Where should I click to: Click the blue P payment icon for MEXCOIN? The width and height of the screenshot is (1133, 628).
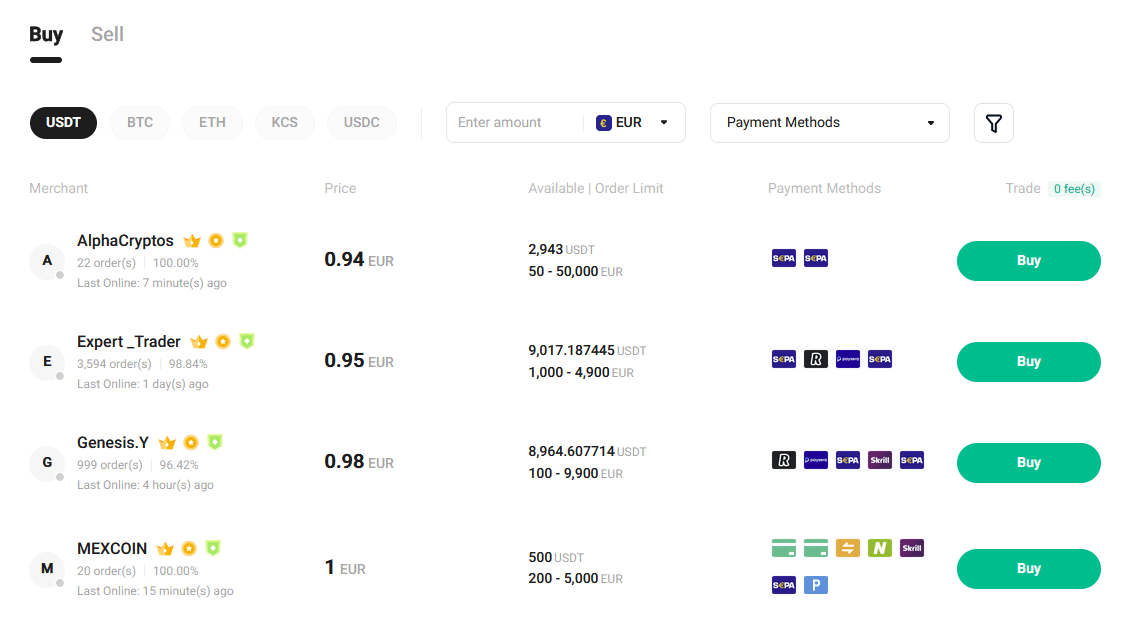coord(816,584)
